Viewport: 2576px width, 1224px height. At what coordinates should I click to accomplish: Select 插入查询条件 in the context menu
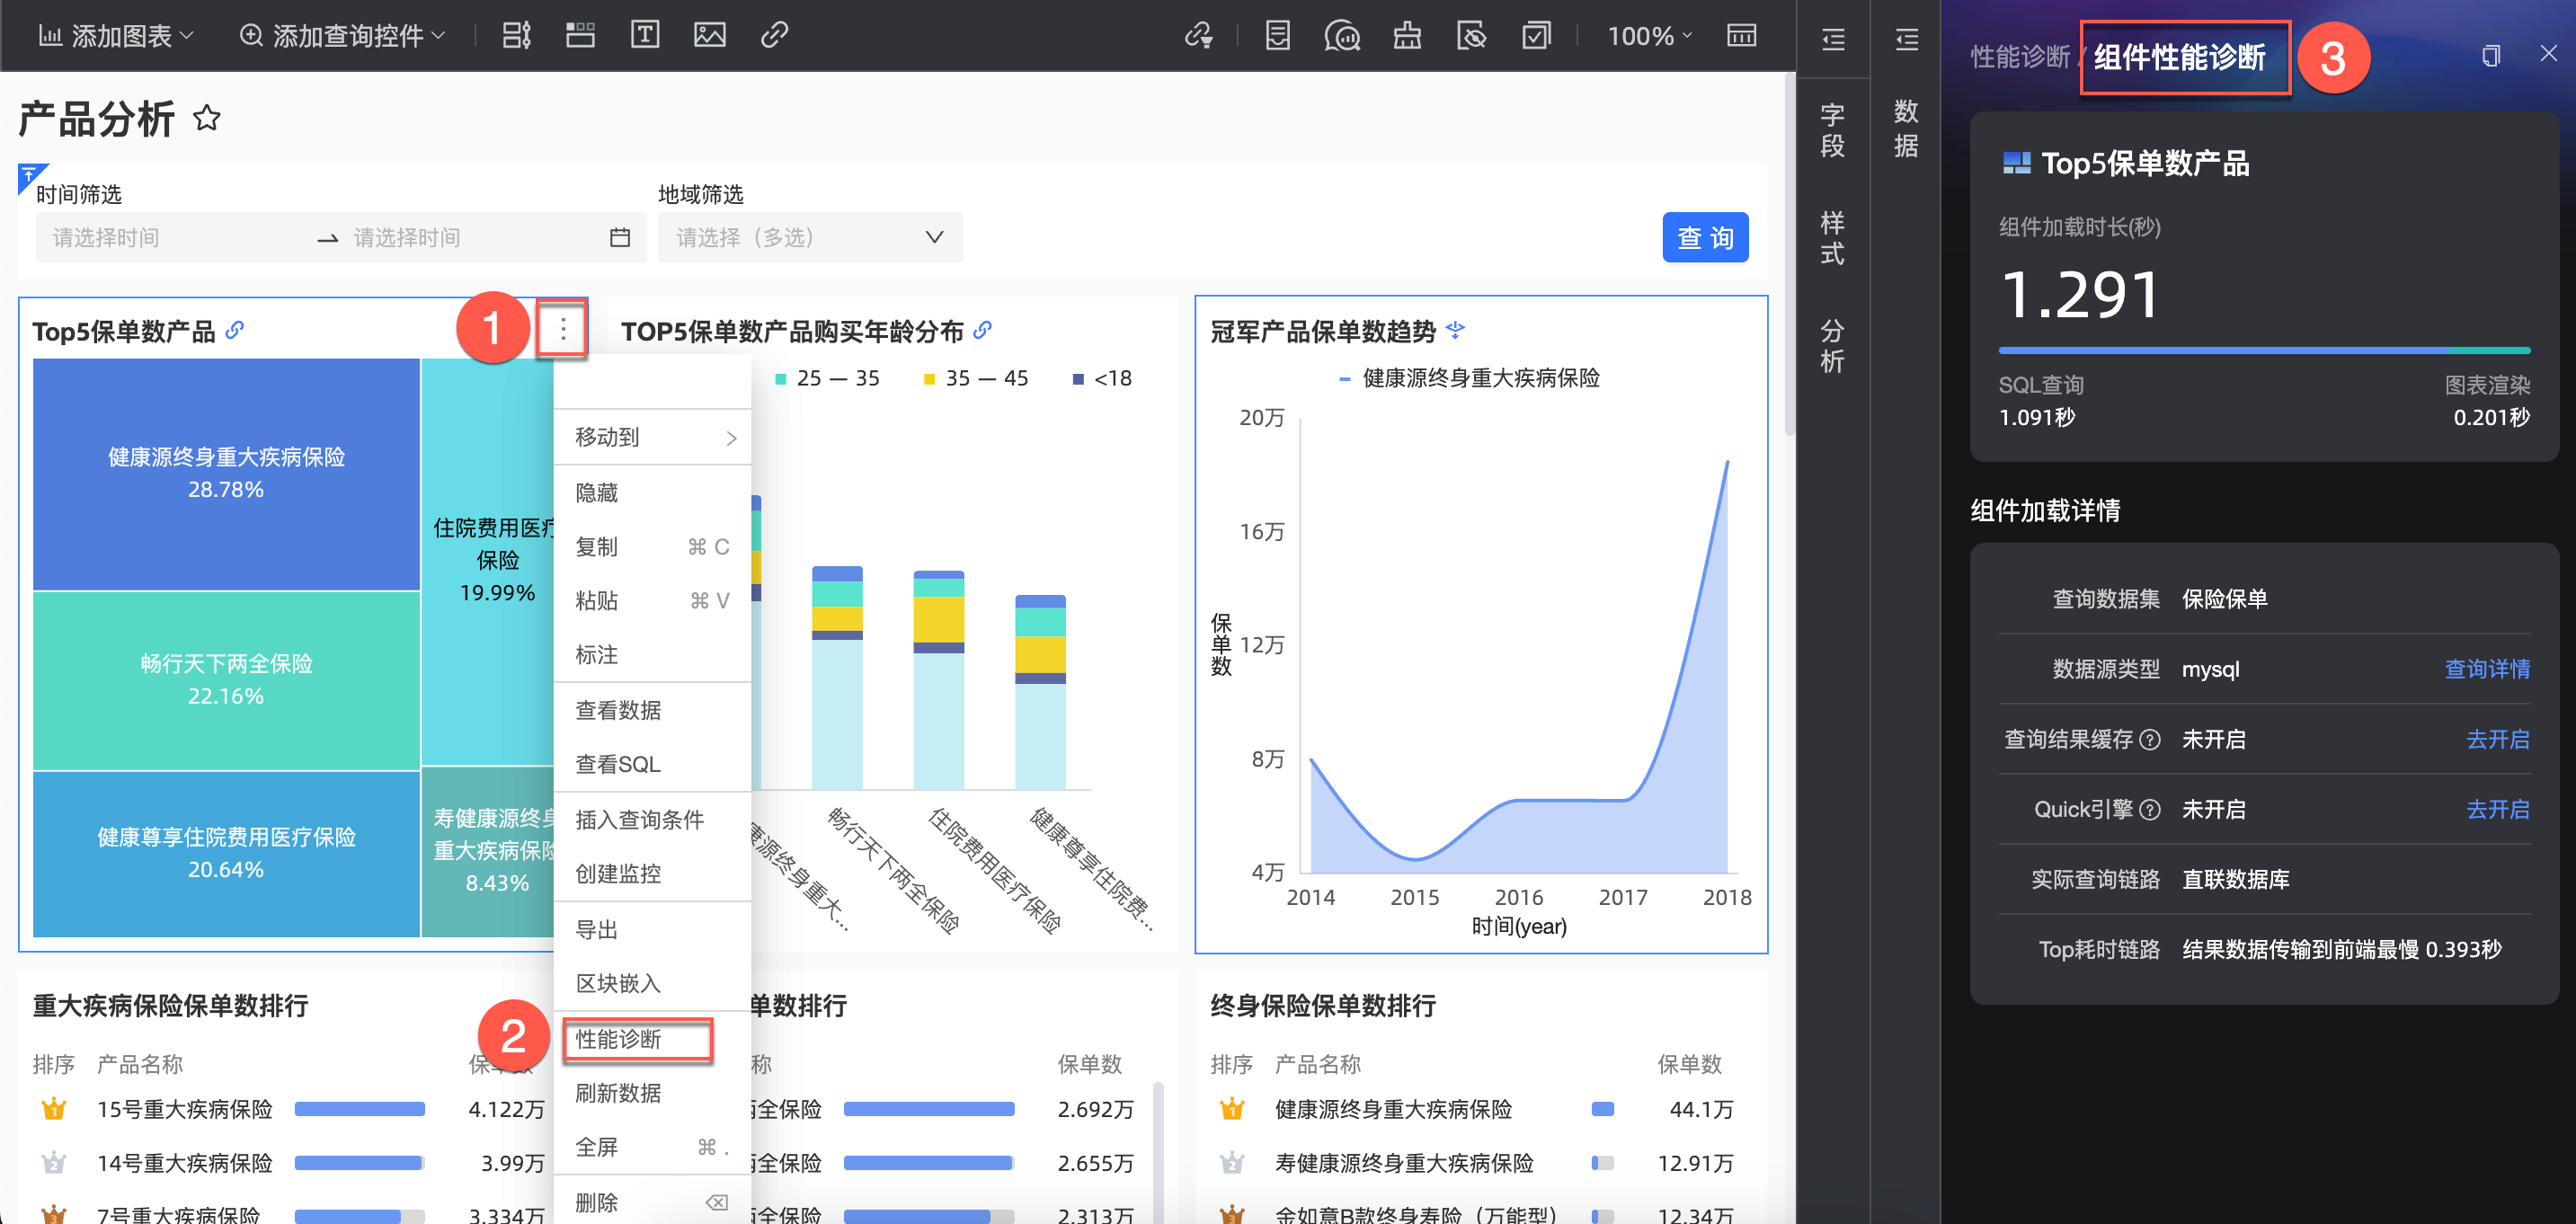(x=653, y=820)
